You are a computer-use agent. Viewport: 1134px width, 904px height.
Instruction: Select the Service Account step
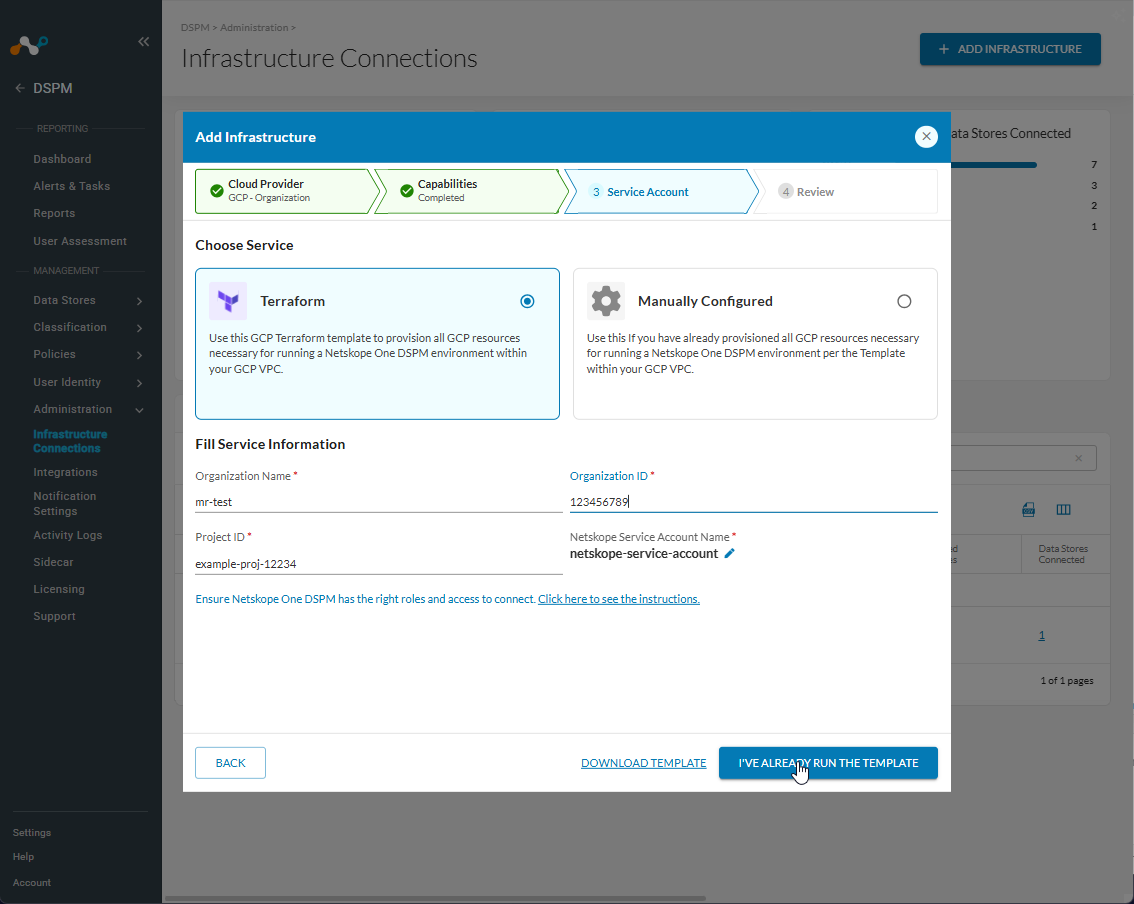(x=660, y=192)
